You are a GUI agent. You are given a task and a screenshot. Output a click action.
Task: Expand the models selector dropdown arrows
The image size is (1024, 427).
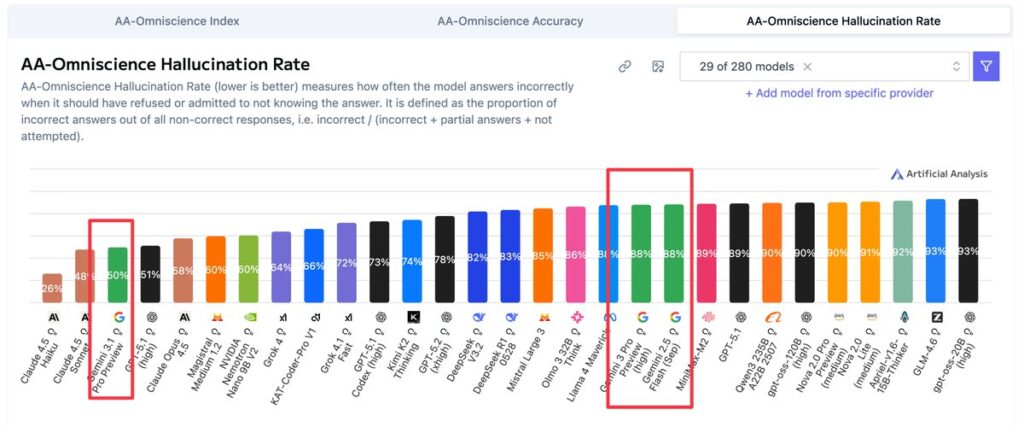tap(956, 67)
